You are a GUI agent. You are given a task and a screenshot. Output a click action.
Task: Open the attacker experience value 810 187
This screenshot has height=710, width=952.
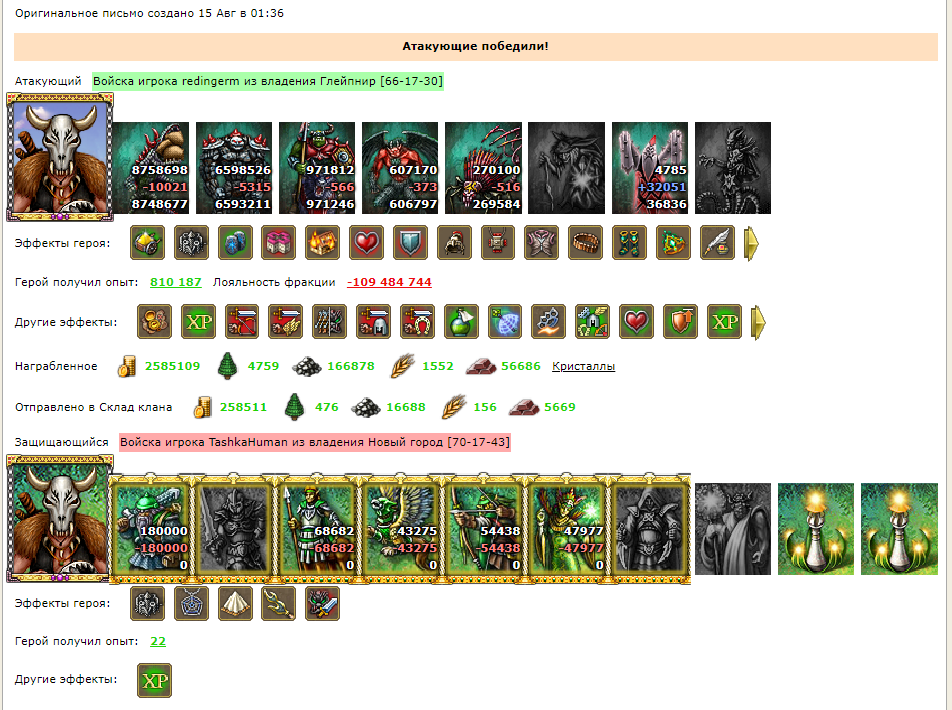175,282
